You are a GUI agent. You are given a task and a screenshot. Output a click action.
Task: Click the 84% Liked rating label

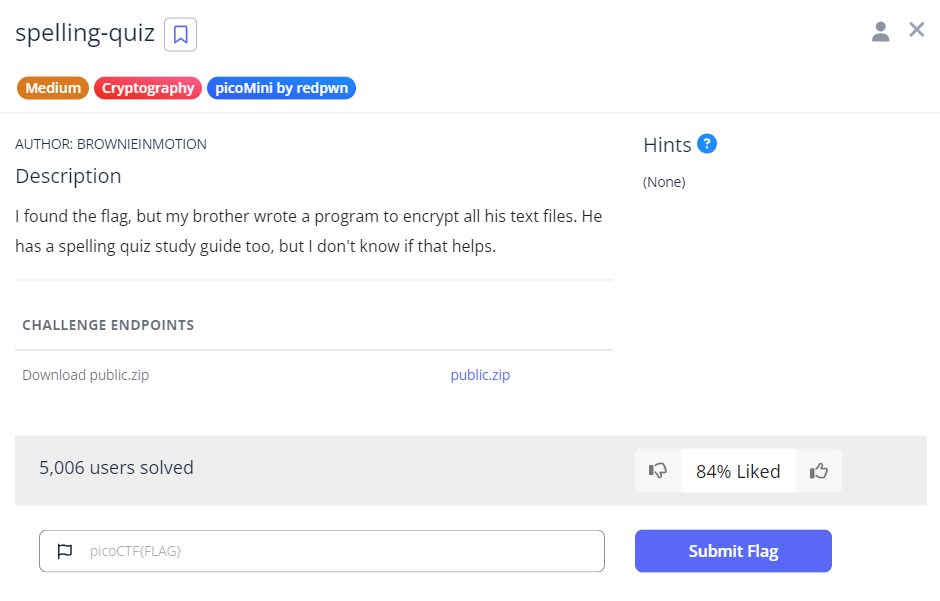pyautogui.click(x=738, y=472)
